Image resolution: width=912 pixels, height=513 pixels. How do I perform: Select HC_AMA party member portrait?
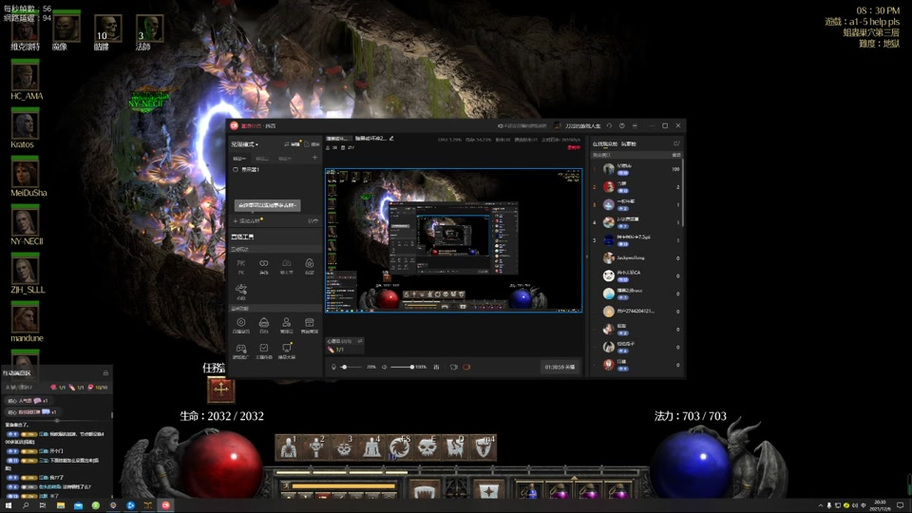[x=25, y=76]
